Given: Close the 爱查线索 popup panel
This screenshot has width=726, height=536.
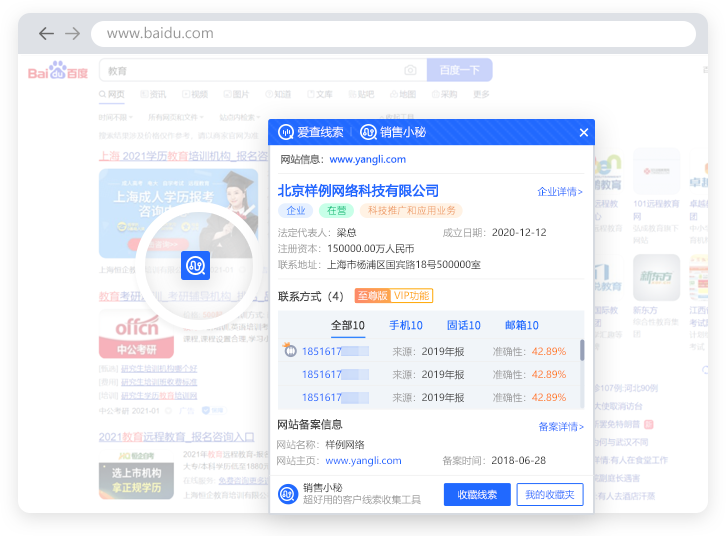Looking at the screenshot, I should (584, 132).
